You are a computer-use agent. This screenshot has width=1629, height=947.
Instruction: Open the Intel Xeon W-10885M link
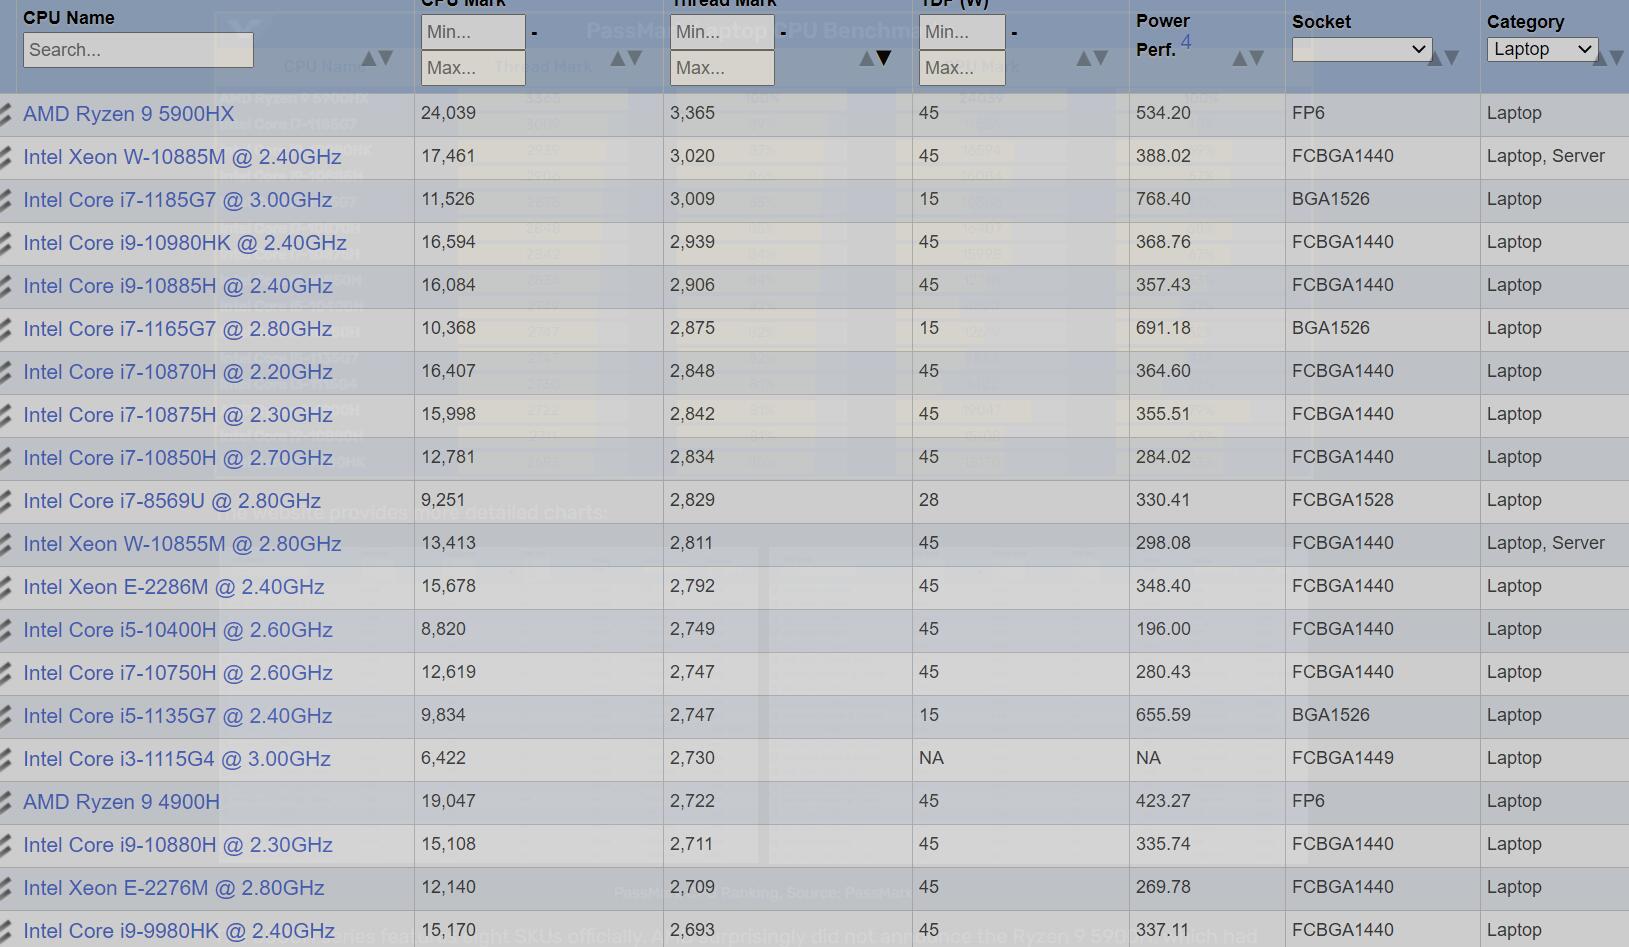[182, 157]
